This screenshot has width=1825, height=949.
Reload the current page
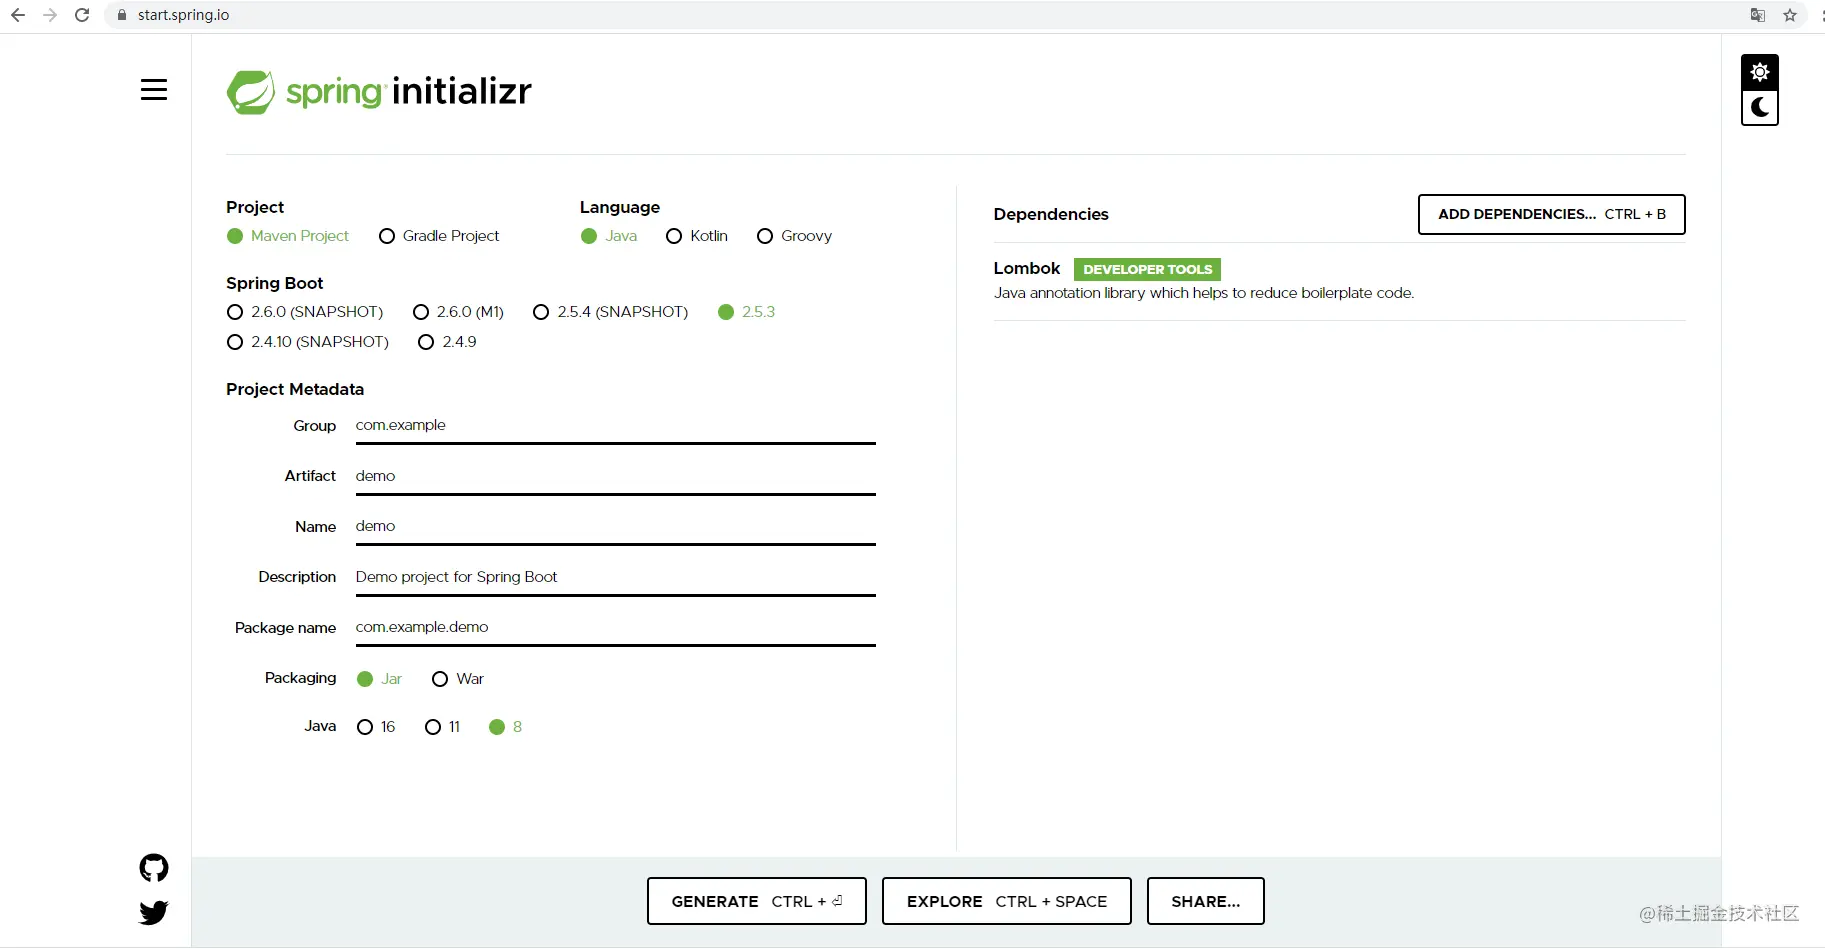(x=82, y=15)
